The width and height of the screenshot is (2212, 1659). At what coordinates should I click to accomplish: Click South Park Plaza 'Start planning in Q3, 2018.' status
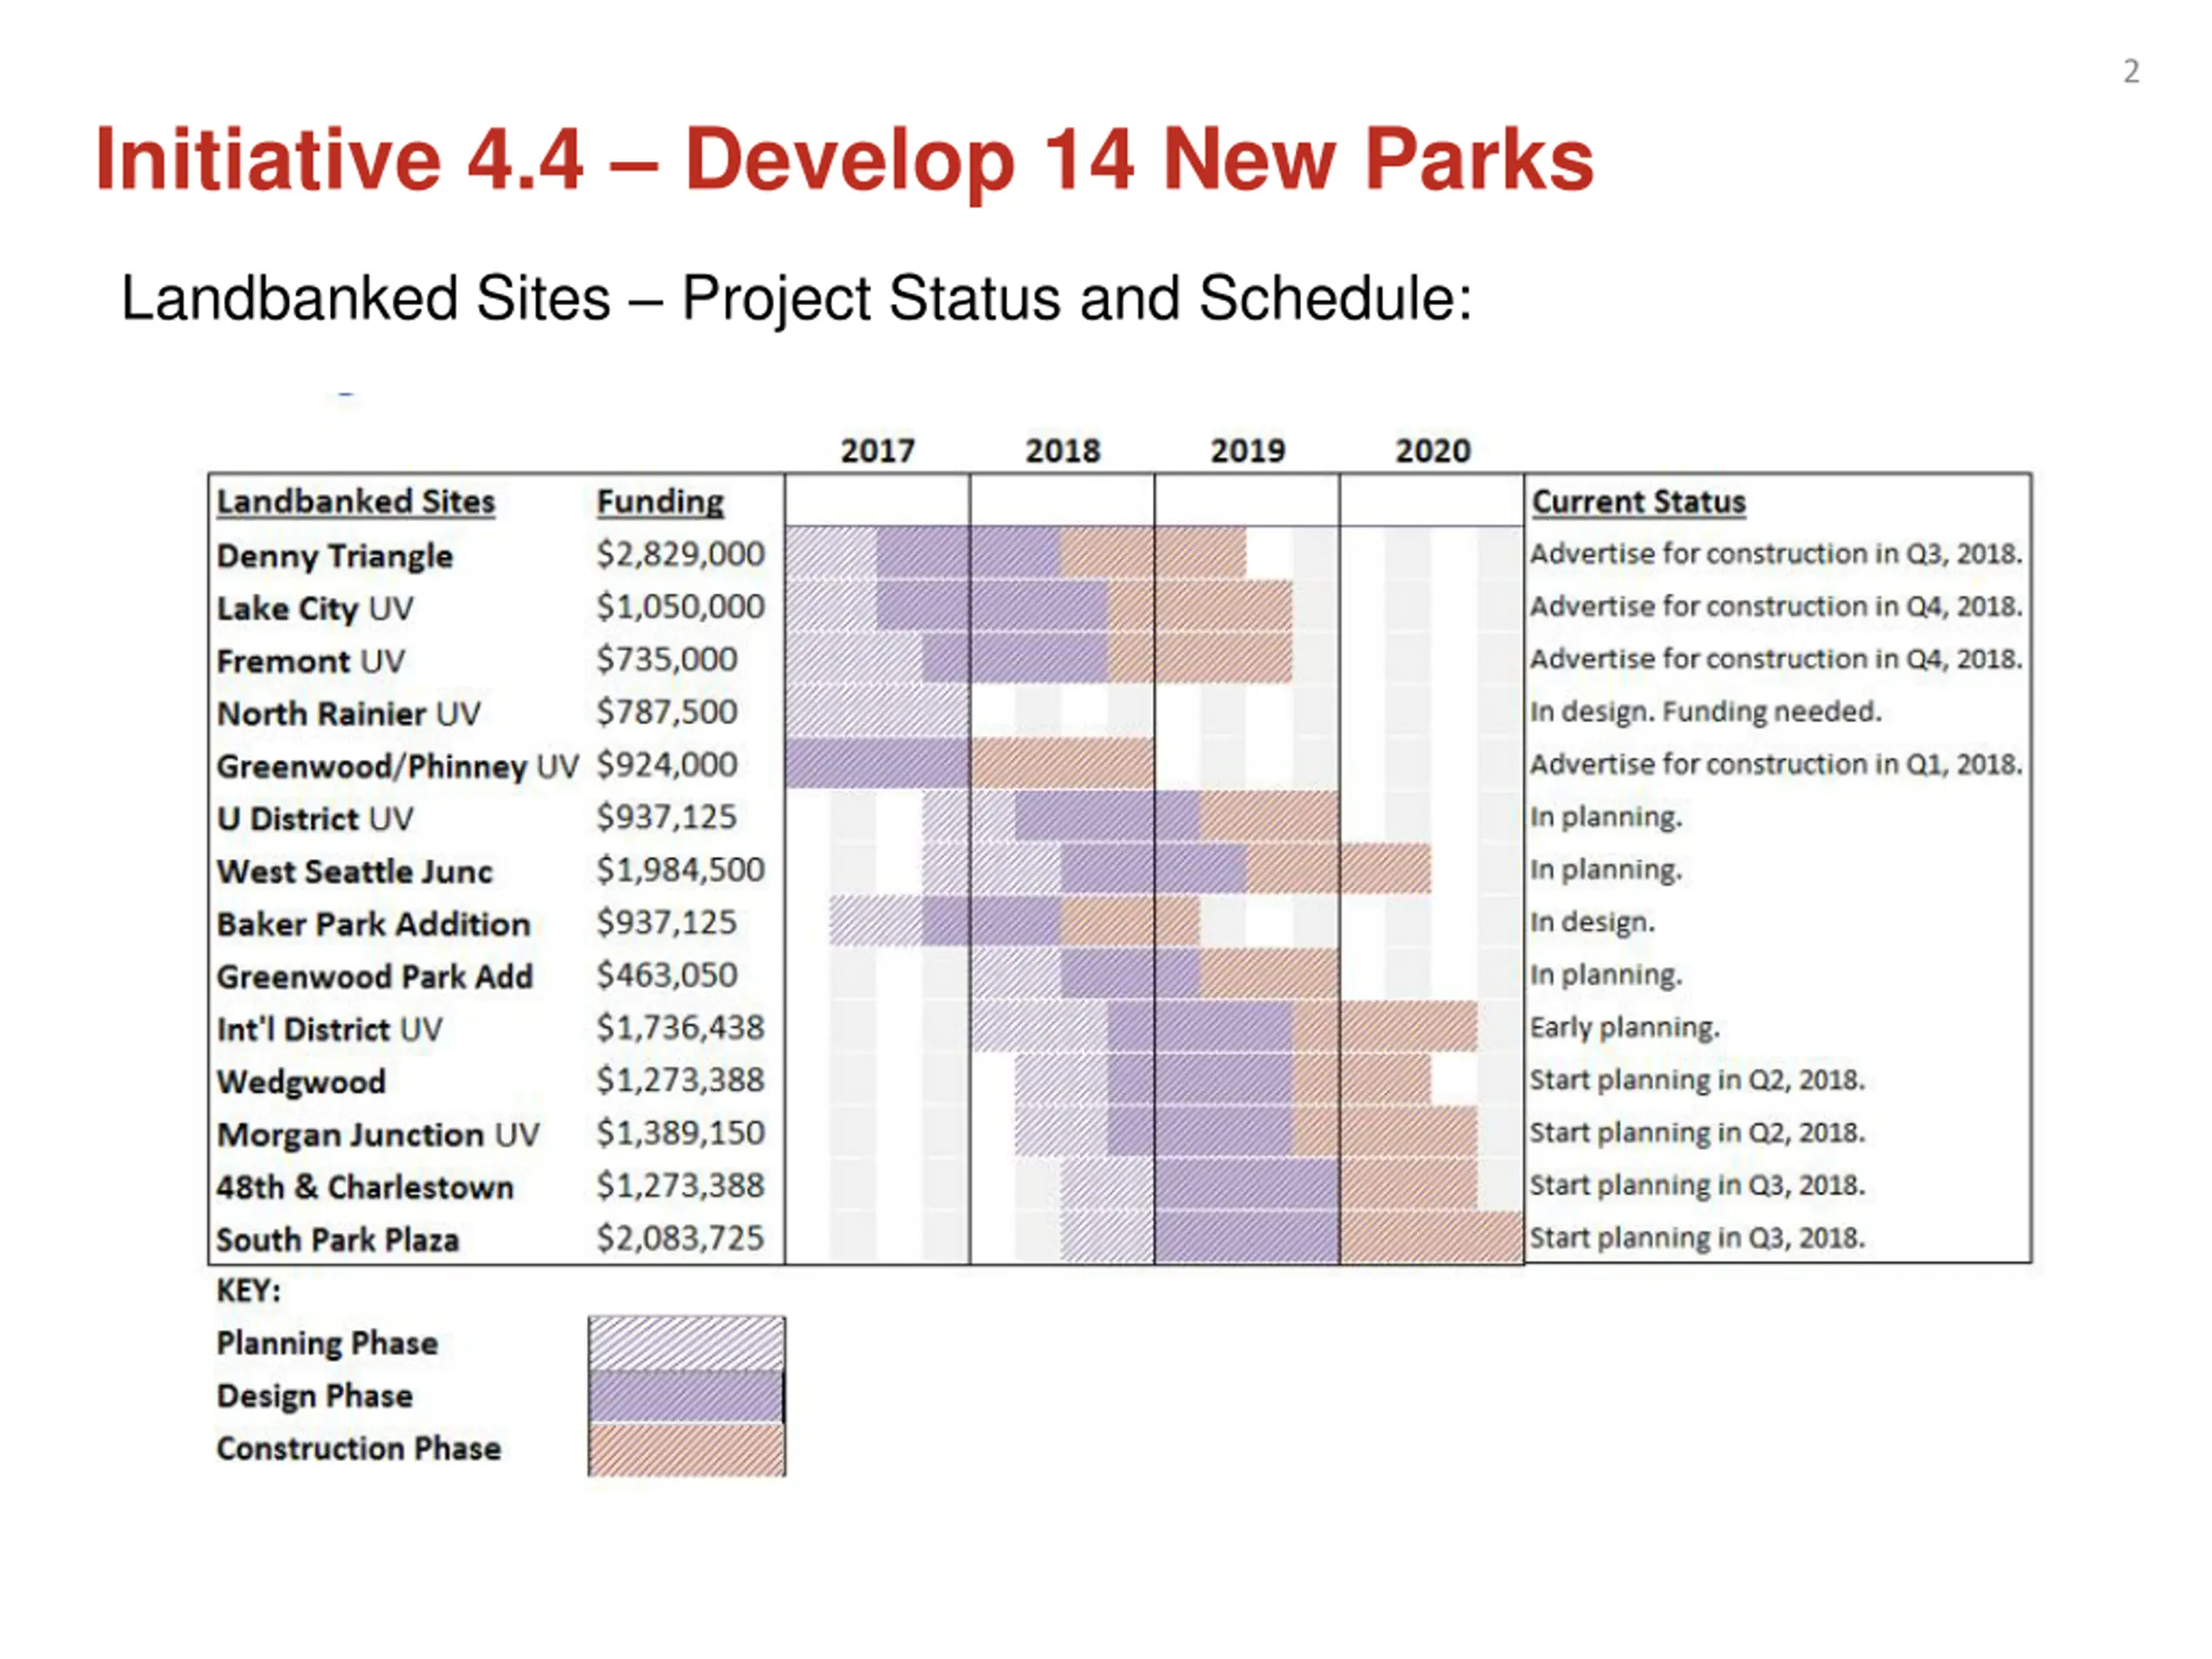click(x=1698, y=1238)
